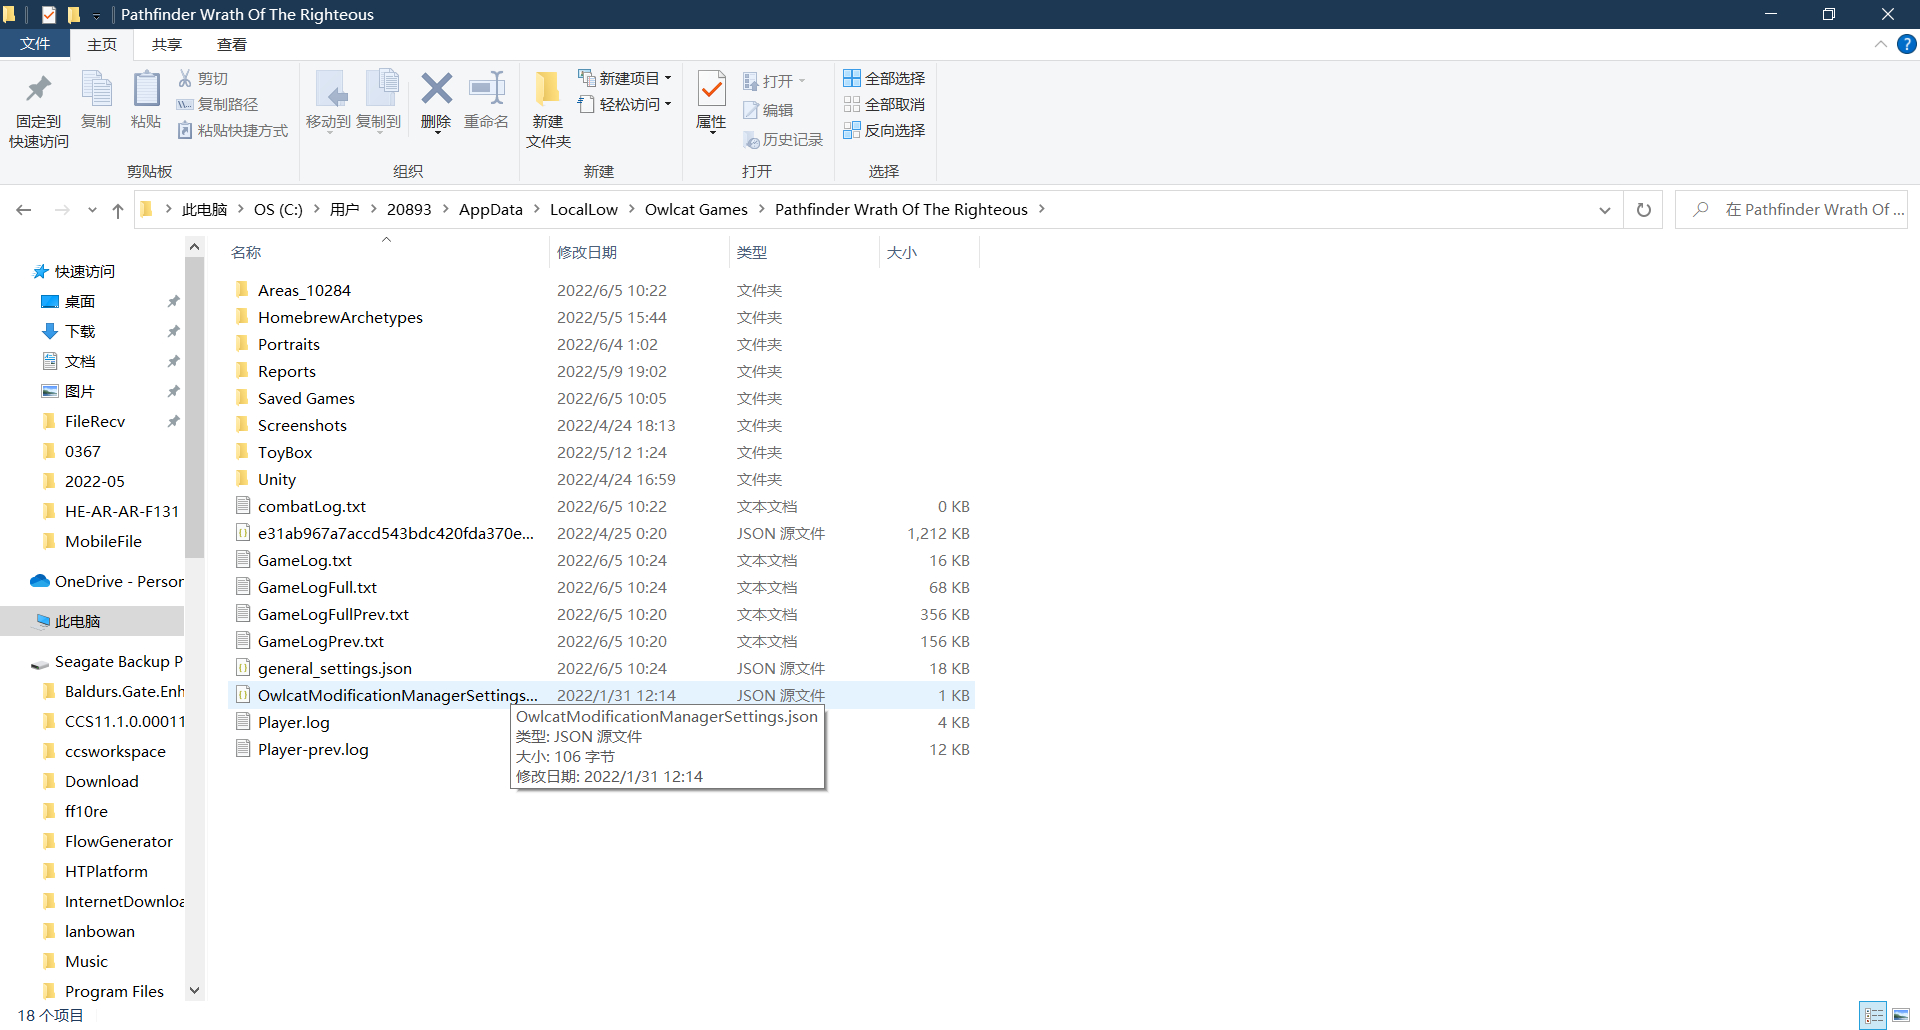Viewport: 1920px width, 1030px height.
Task: Sort by the 名称 column header
Action: (x=388, y=252)
